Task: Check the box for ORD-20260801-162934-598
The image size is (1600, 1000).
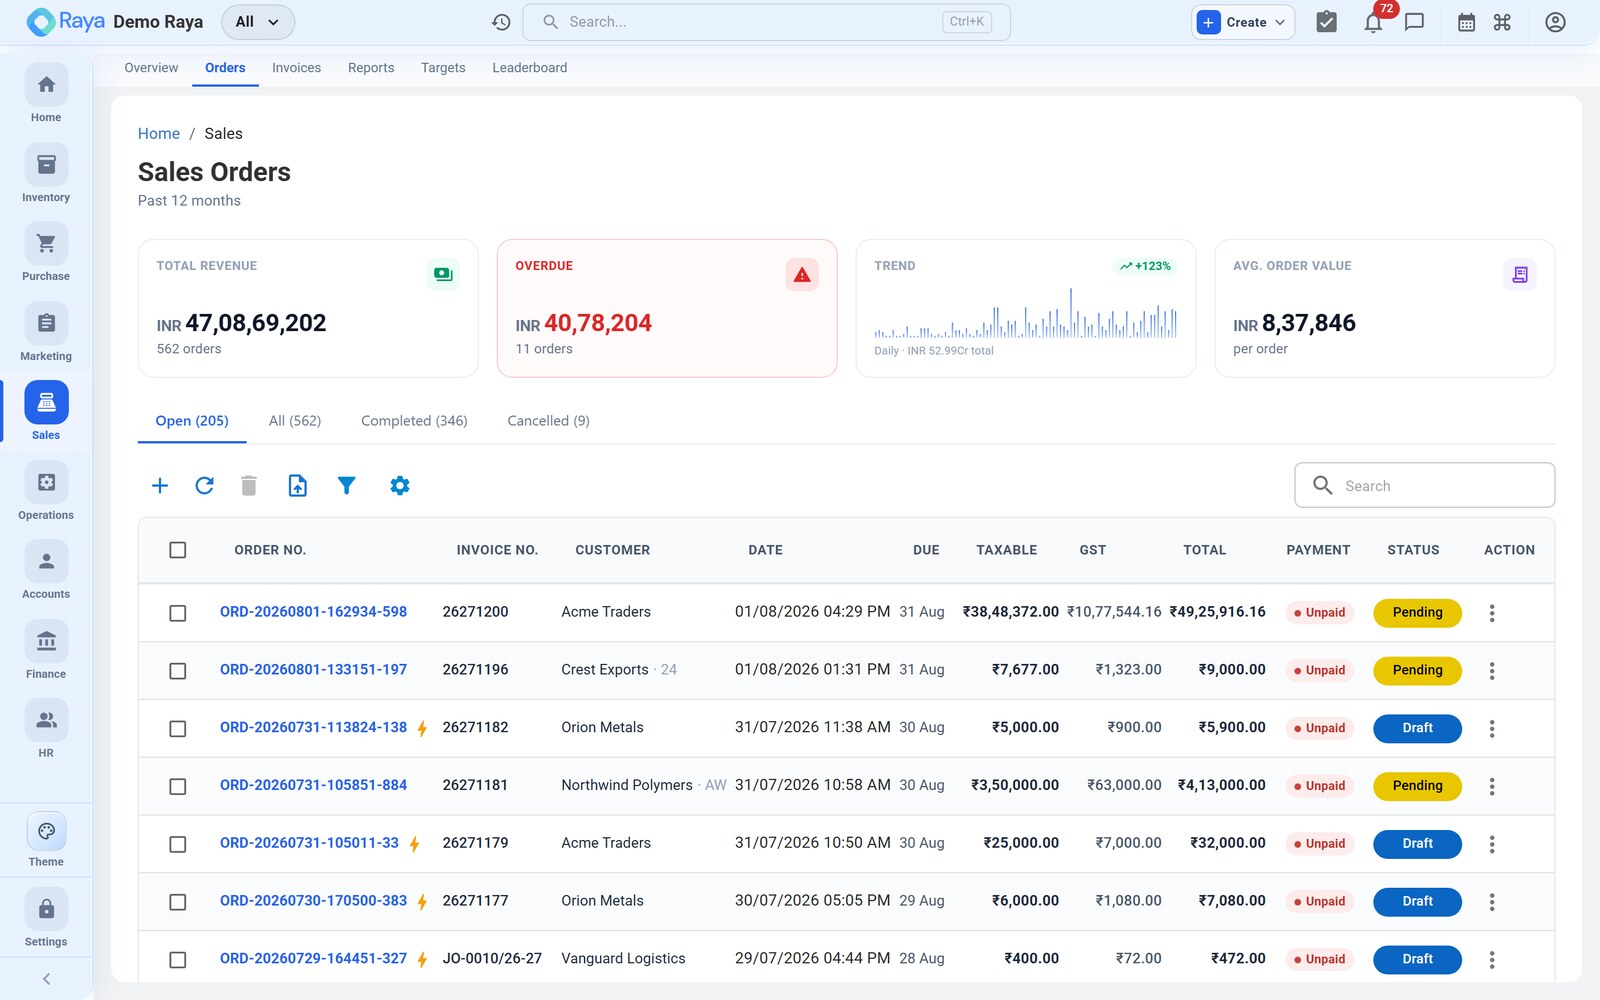Action: point(178,613)
